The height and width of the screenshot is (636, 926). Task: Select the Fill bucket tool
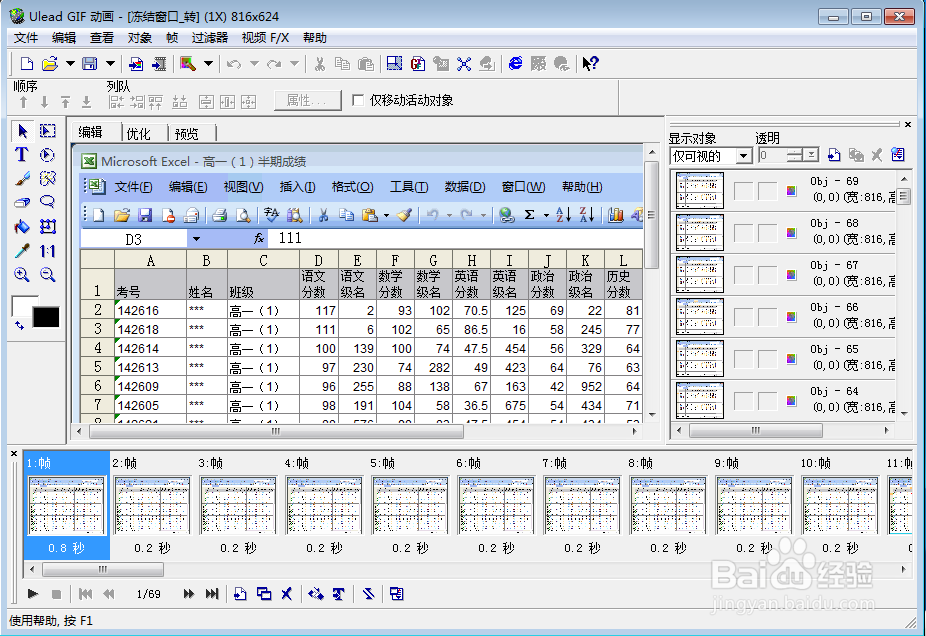[x=22, y=227]
